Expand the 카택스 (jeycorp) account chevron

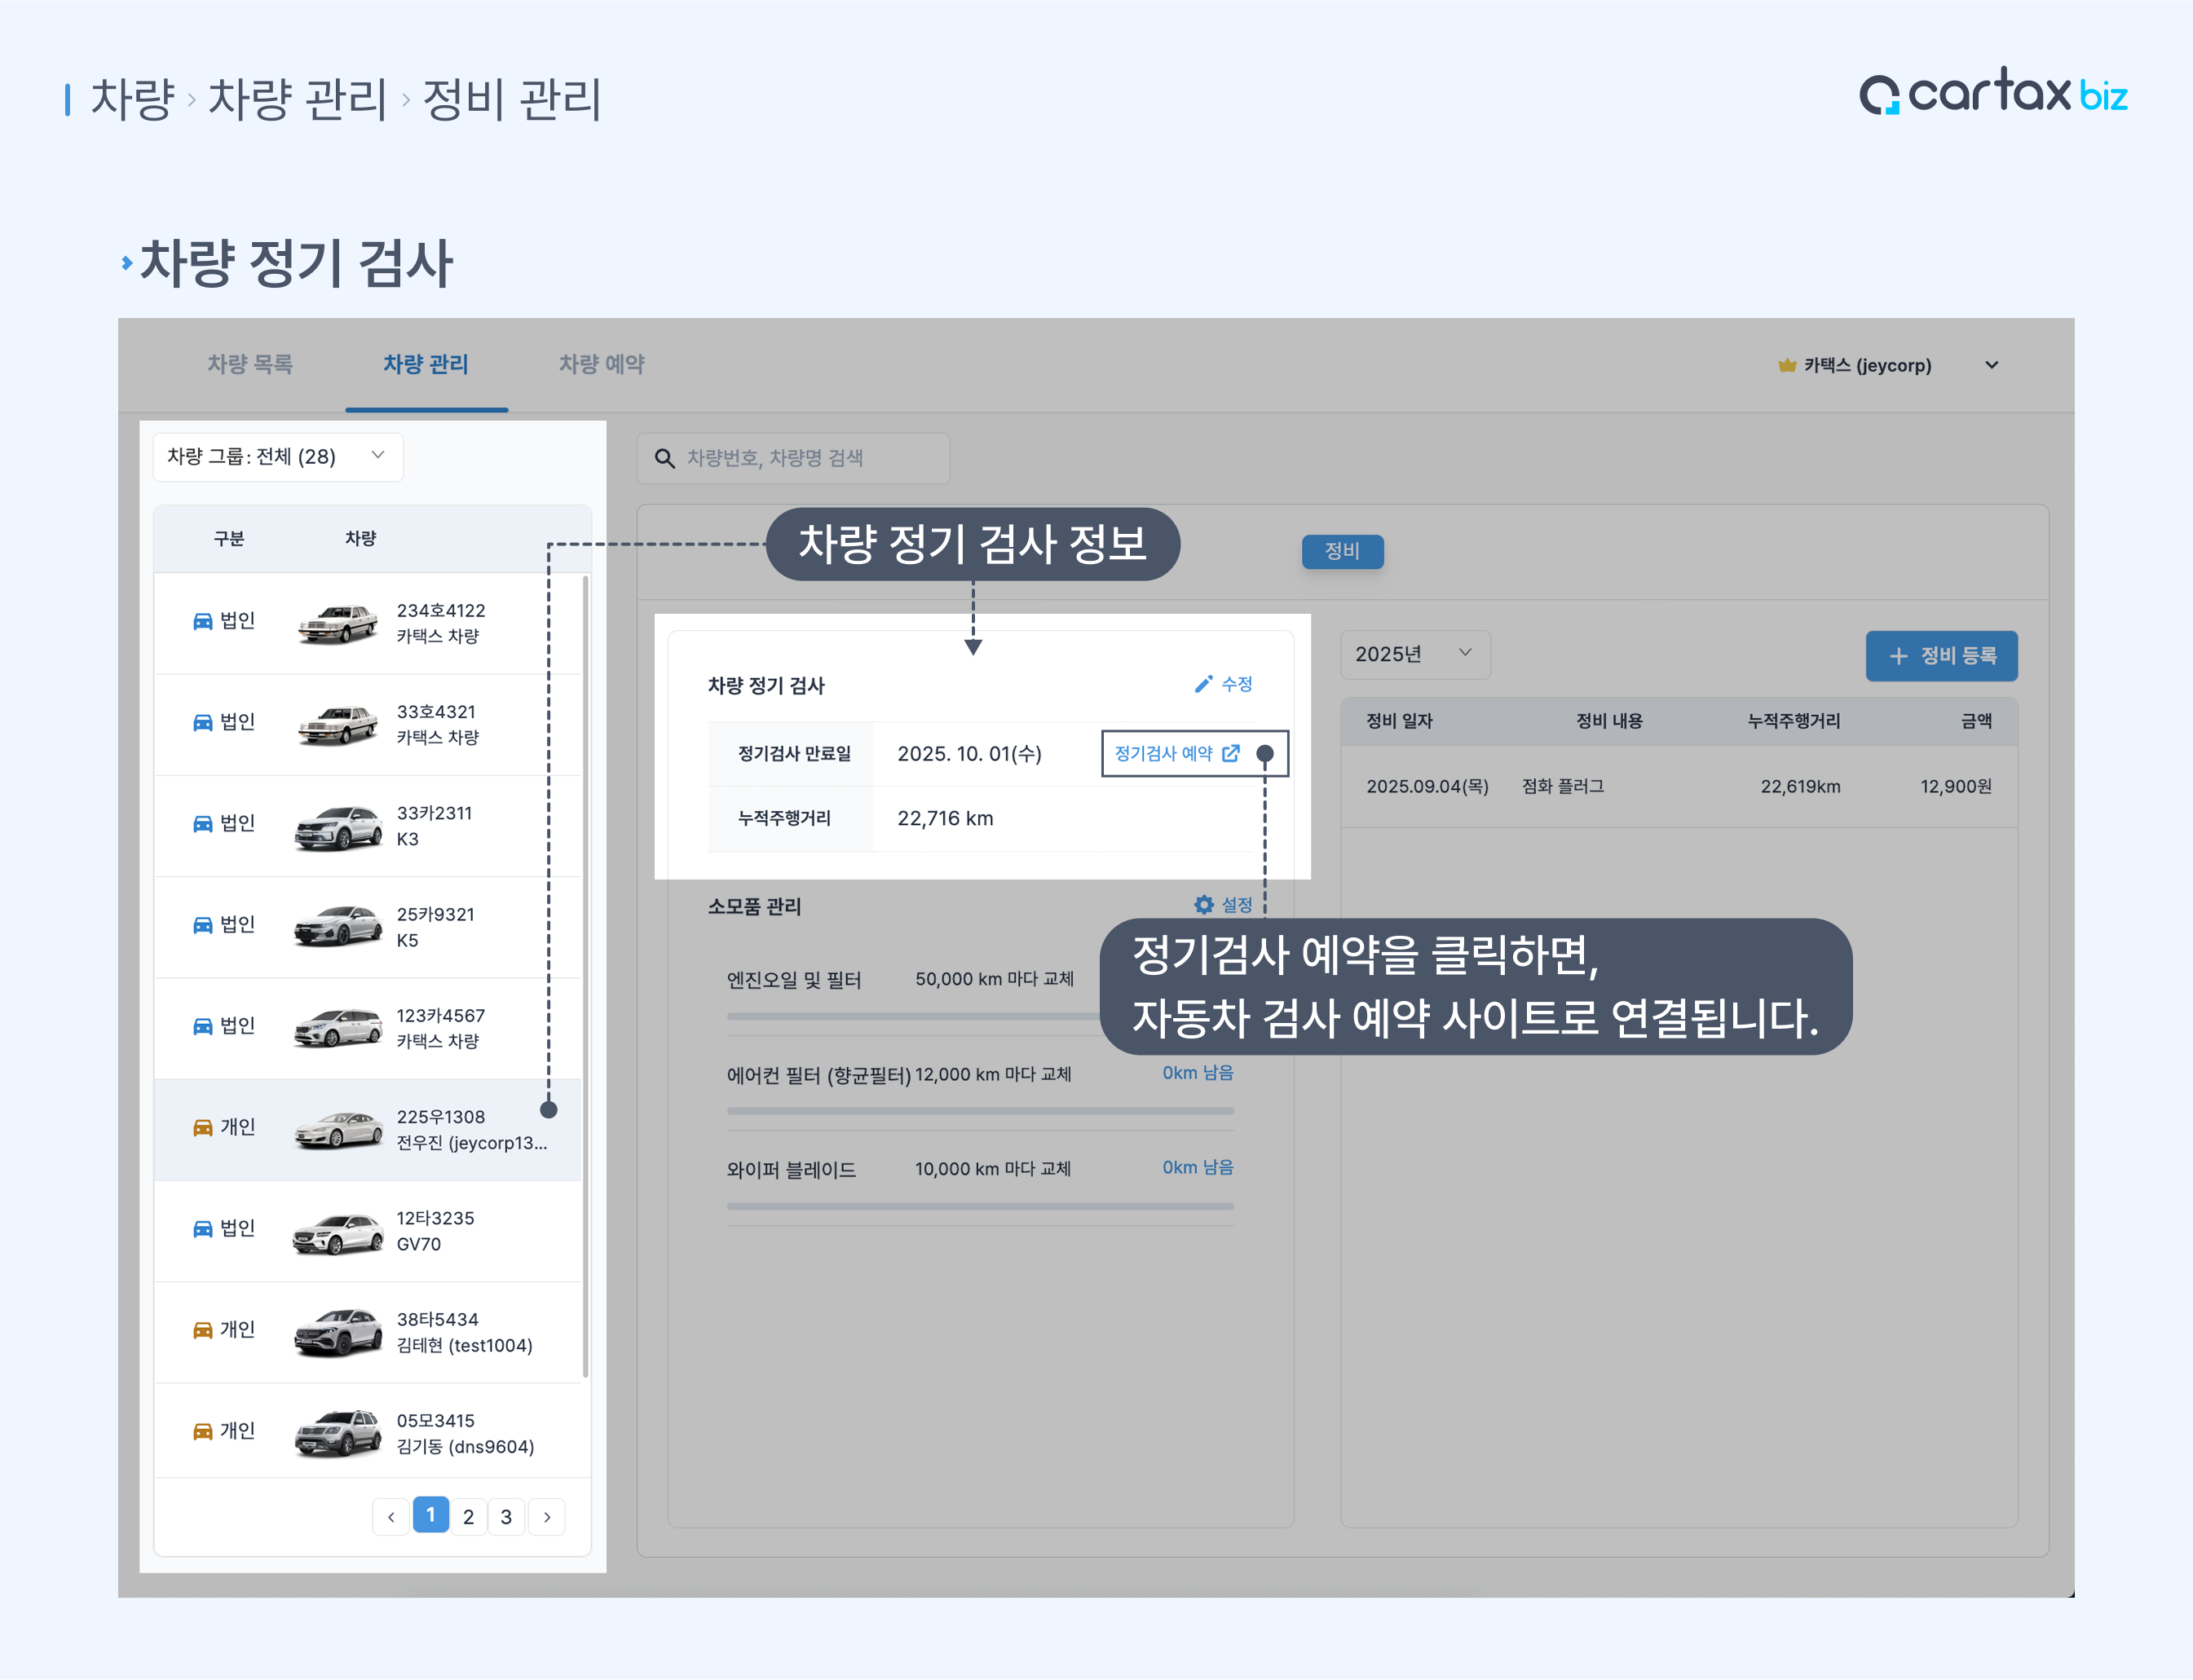click(1991, 365)
